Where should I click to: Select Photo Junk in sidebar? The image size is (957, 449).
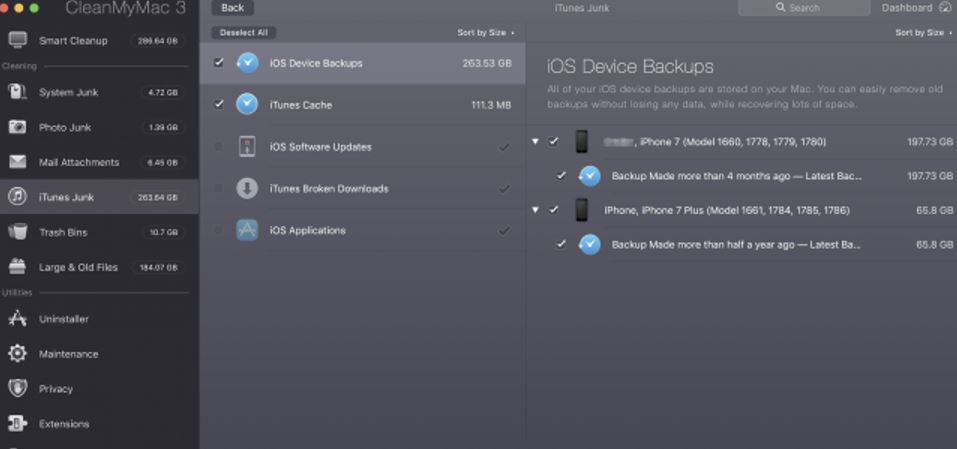tap(99, 127)
